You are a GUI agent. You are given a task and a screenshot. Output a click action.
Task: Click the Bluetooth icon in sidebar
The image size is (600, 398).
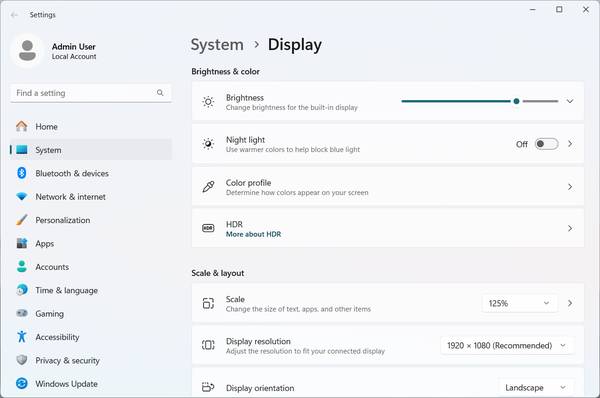click(x=22, y=173)
